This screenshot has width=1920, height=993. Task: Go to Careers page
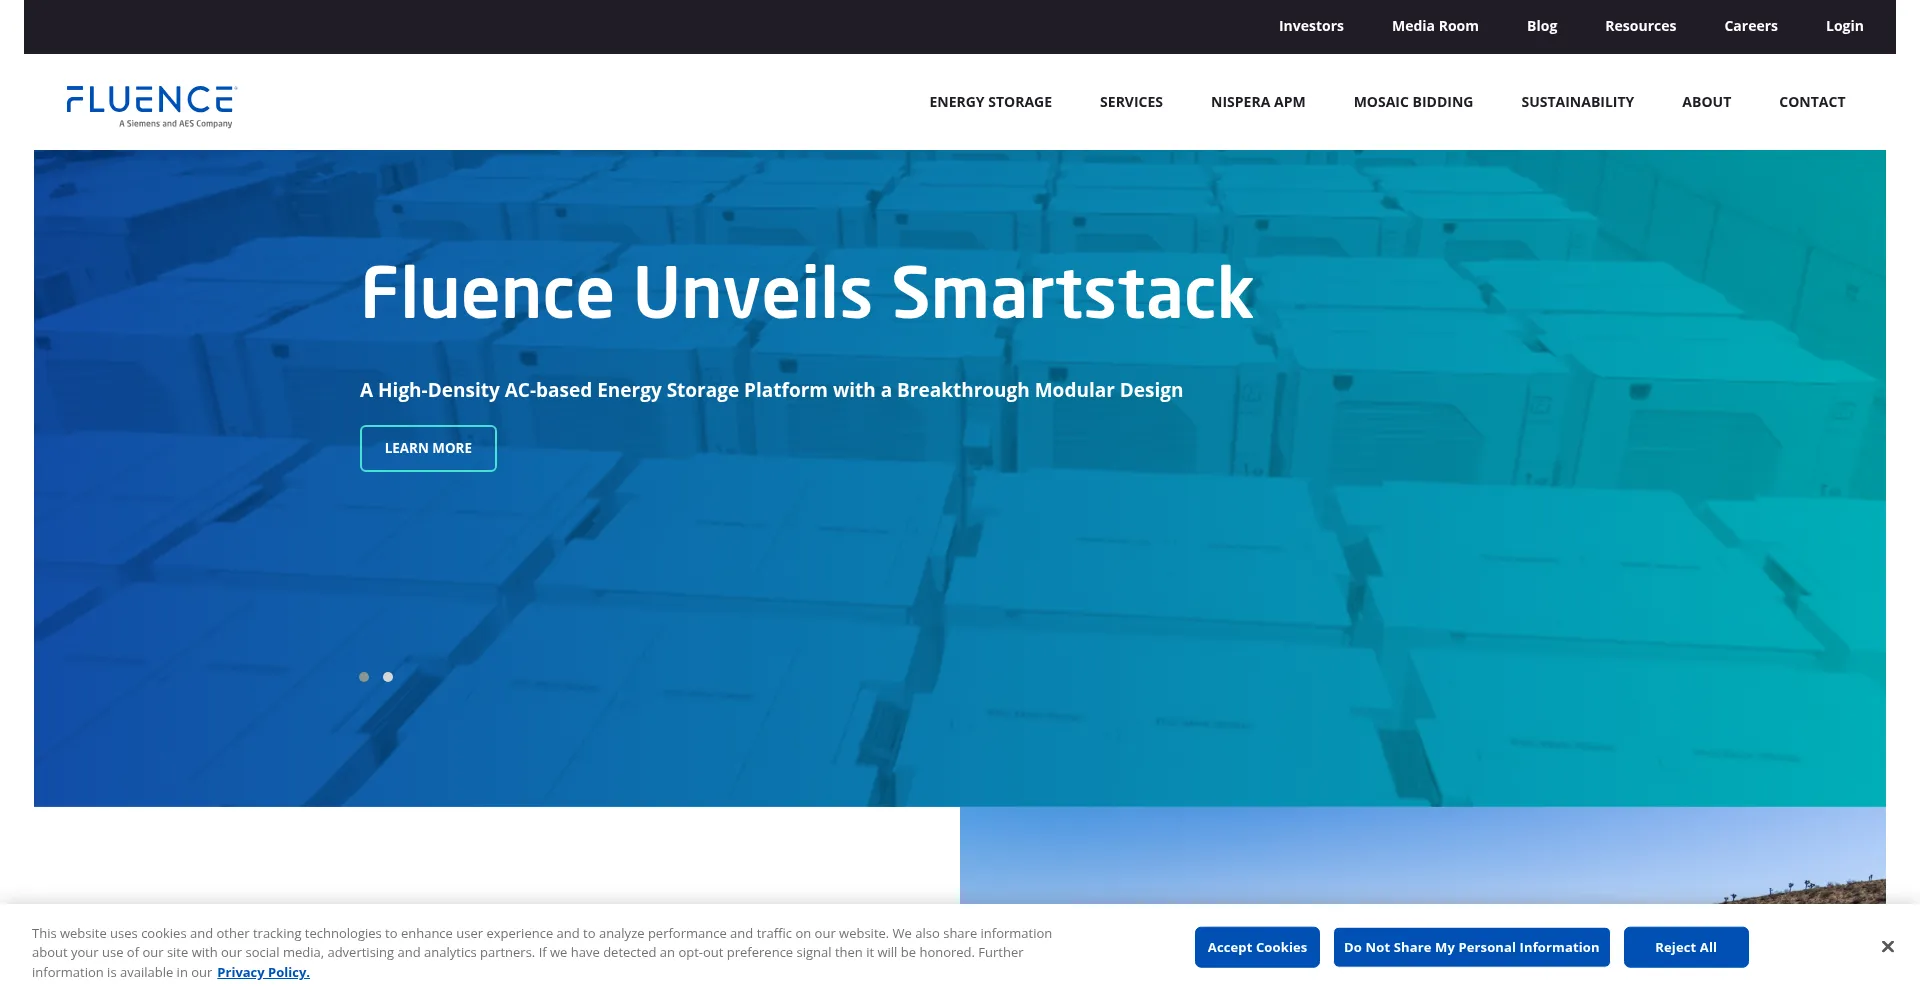point(1751,26)
